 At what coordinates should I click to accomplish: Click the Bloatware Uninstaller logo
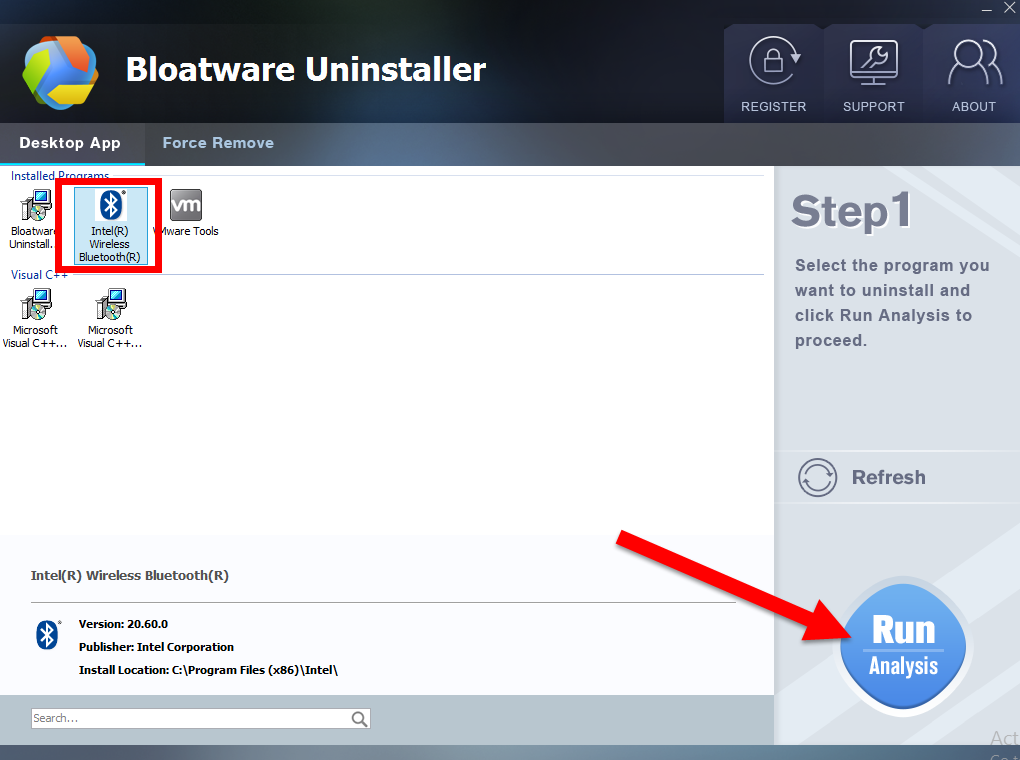pyautogui.click(x=60, y=72)
